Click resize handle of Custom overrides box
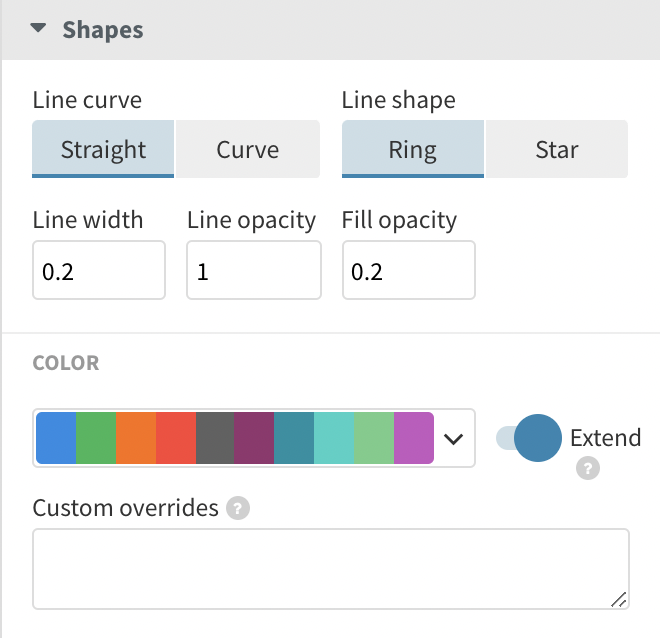The width and height of the screenshot is (660, 638). coord(619,599)
